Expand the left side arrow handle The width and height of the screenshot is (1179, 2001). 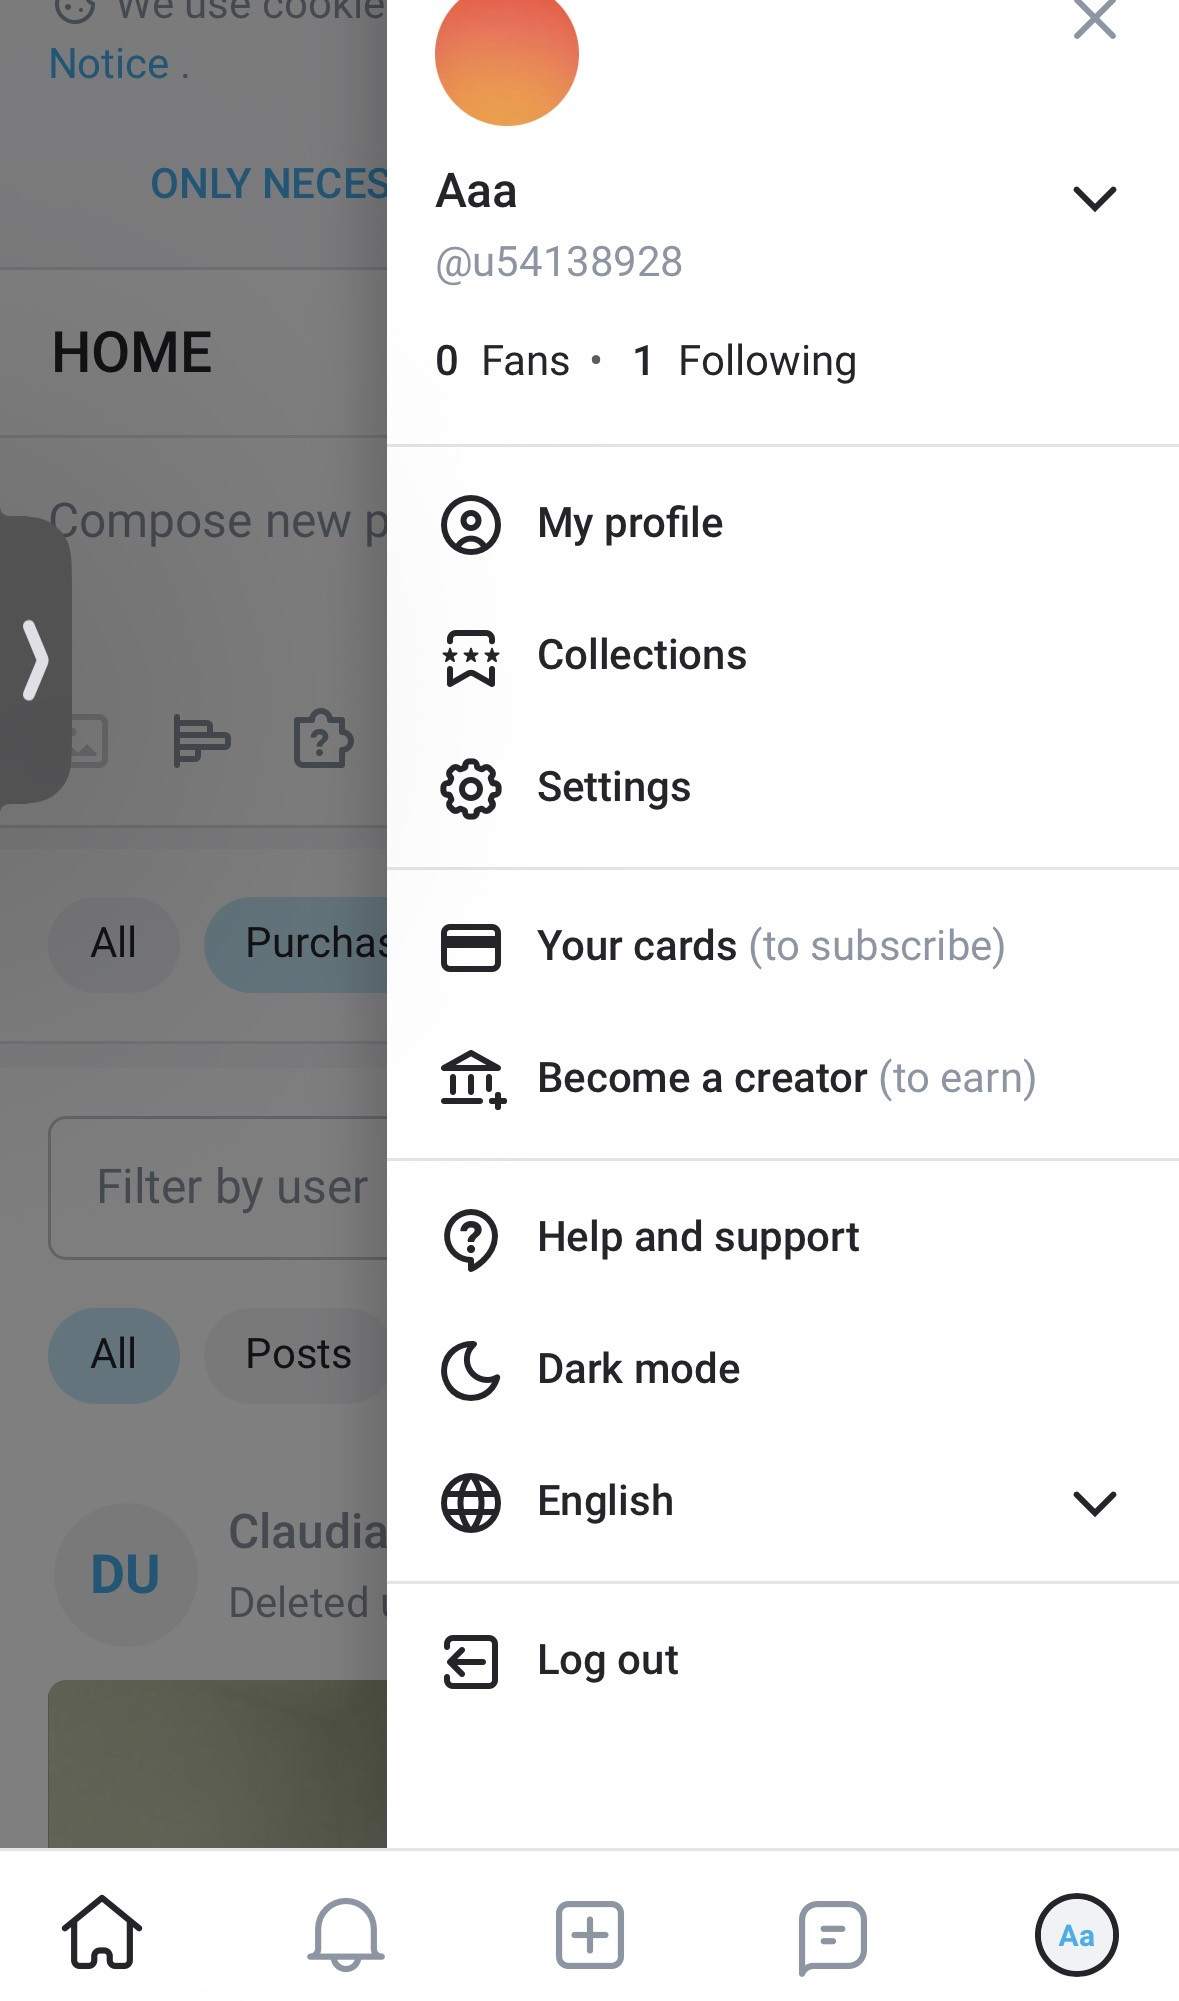(36, 659)
